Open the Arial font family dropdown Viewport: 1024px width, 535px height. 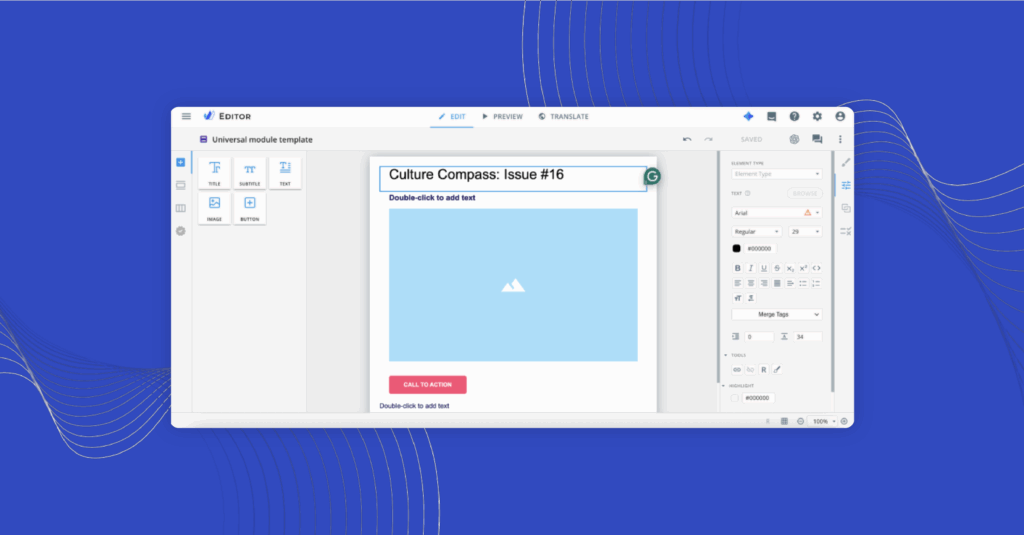[776, 213]
